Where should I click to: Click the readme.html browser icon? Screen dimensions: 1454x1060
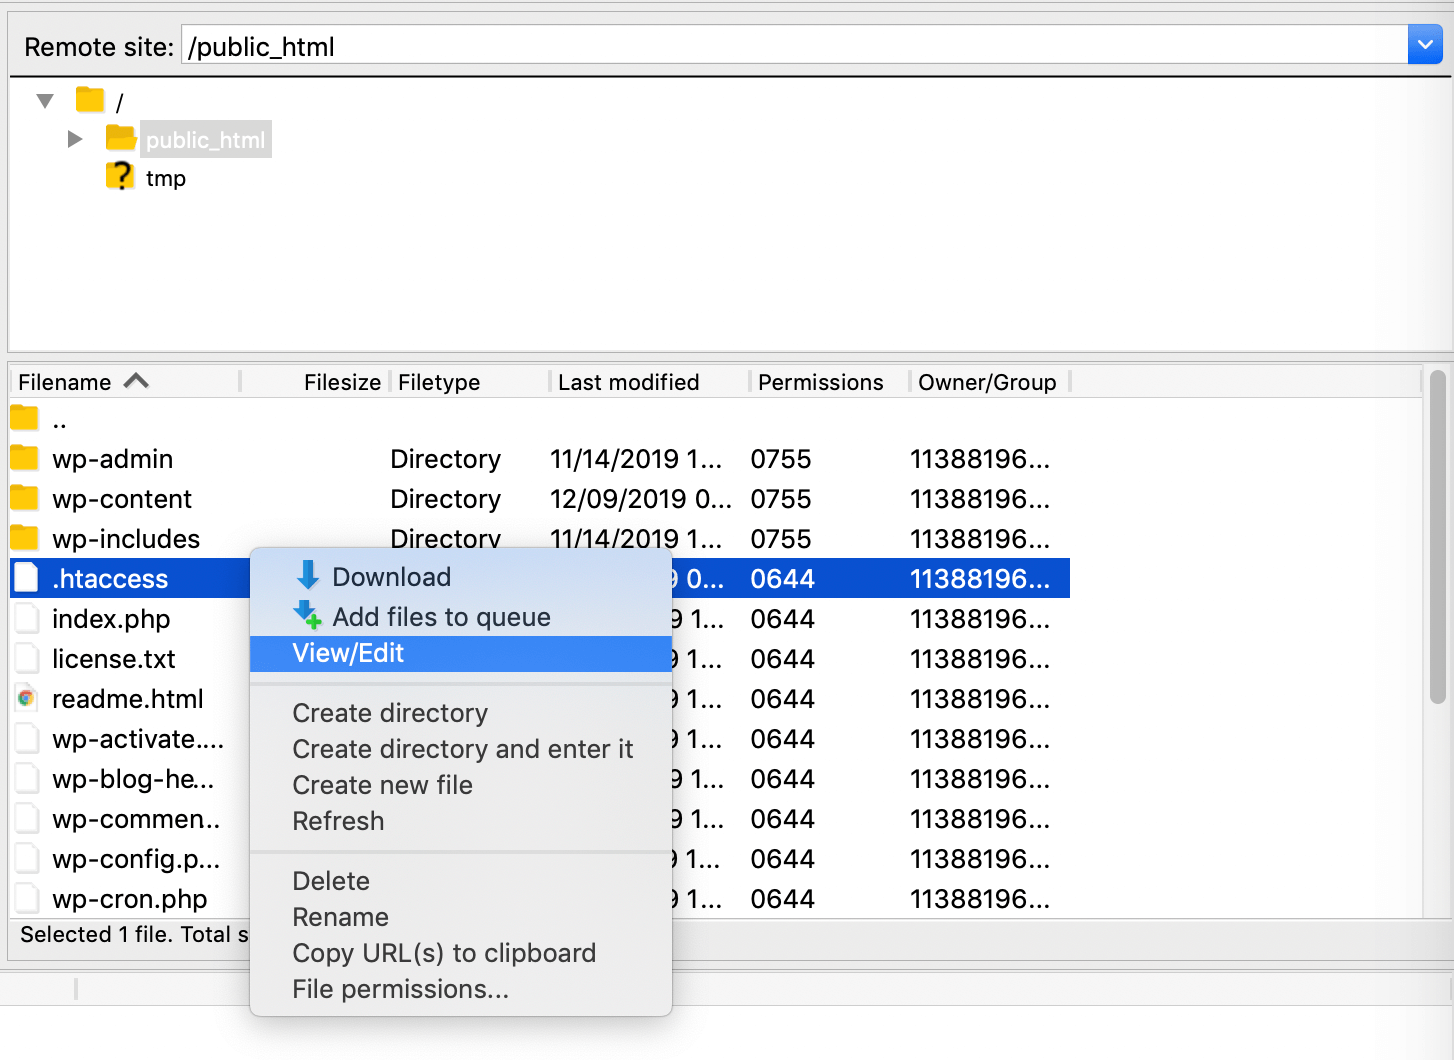[x=26, y=698]
